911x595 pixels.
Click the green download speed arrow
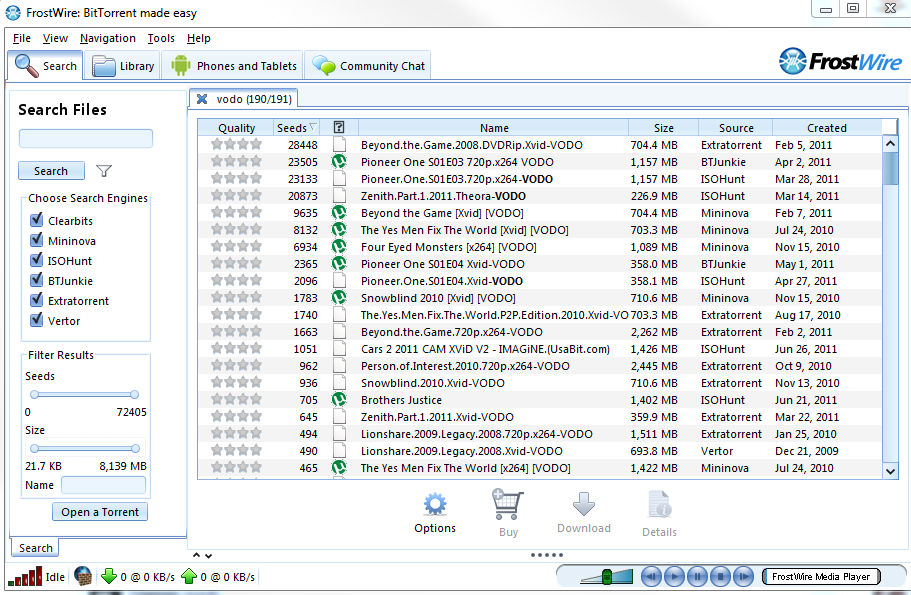coord(109,576)
